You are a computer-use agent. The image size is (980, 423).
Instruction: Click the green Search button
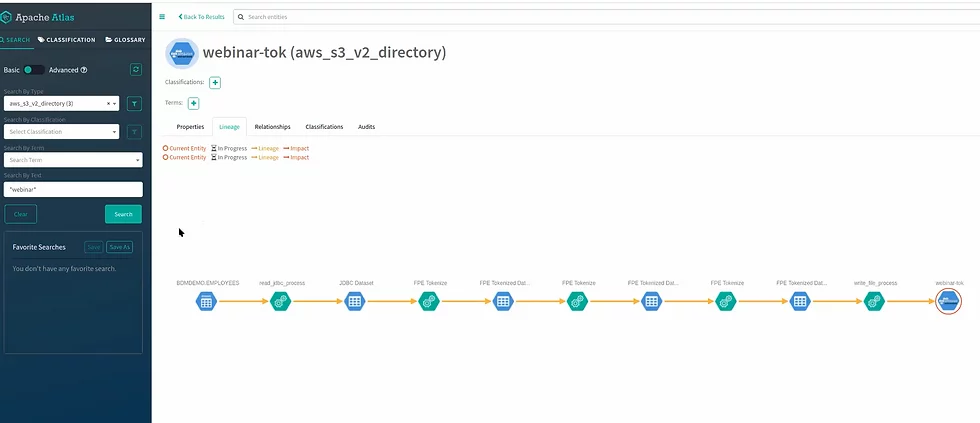click(123, 214)
